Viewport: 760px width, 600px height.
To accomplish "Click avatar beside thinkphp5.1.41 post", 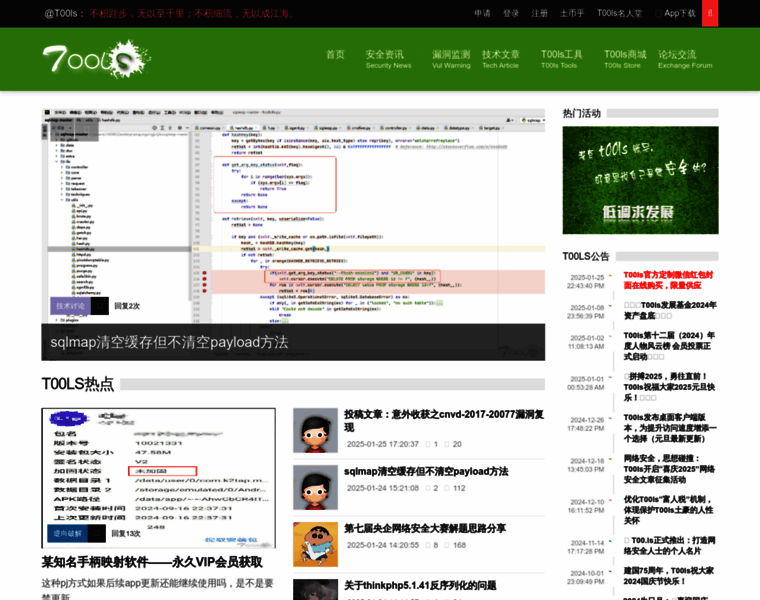I will click(x=315, y=590).
